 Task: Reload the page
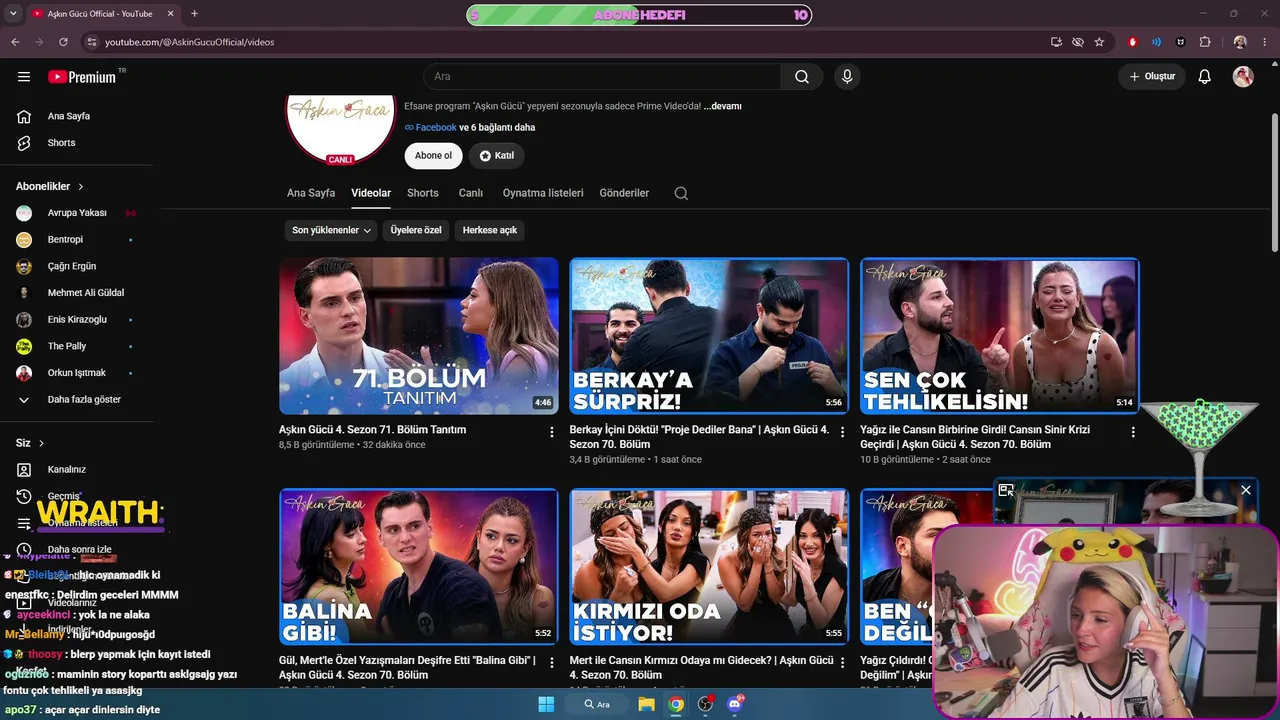63,42
